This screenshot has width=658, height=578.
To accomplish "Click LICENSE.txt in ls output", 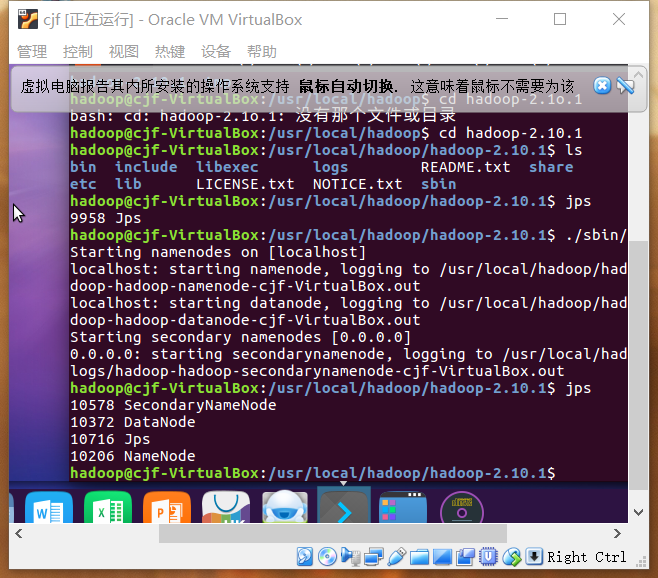I will pyautogui.click(x=245, y=184).
